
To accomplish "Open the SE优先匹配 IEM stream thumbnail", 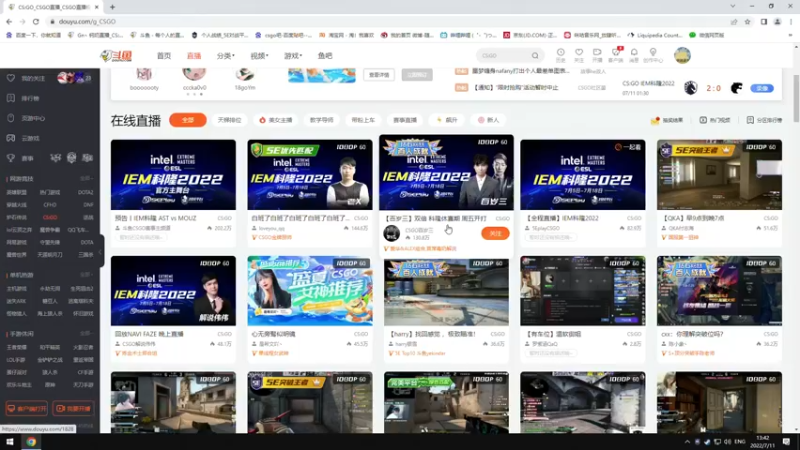I will point(310,174).
